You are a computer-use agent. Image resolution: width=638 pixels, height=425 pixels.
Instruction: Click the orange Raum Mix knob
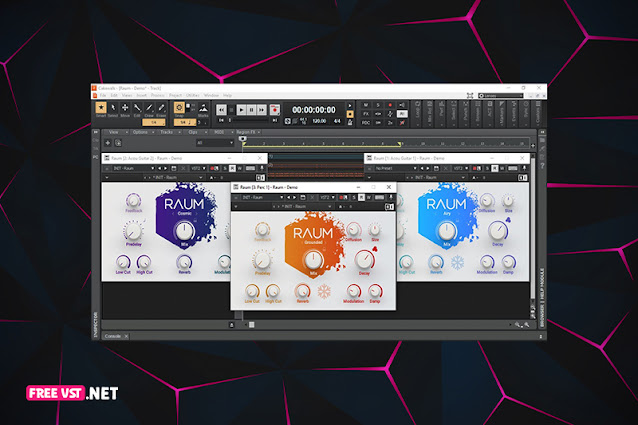click(313, 260)
